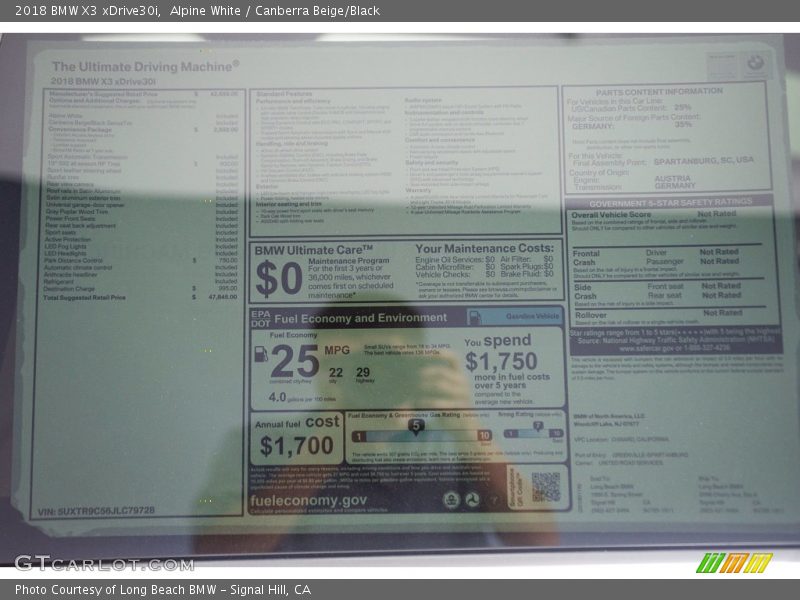800x600 pixels.
Task: Click the large '$0' under BMW Ultimate Care
Action: (279, 278)
